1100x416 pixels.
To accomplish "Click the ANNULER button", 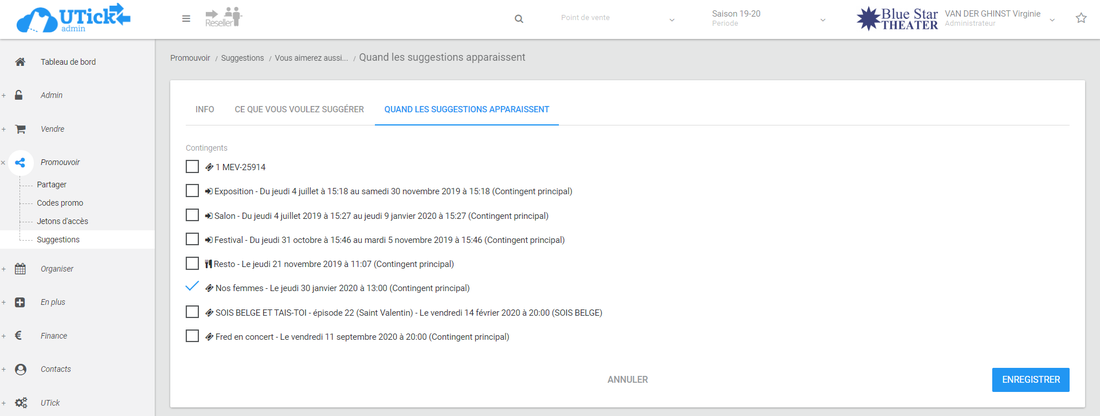I will 628,380.
